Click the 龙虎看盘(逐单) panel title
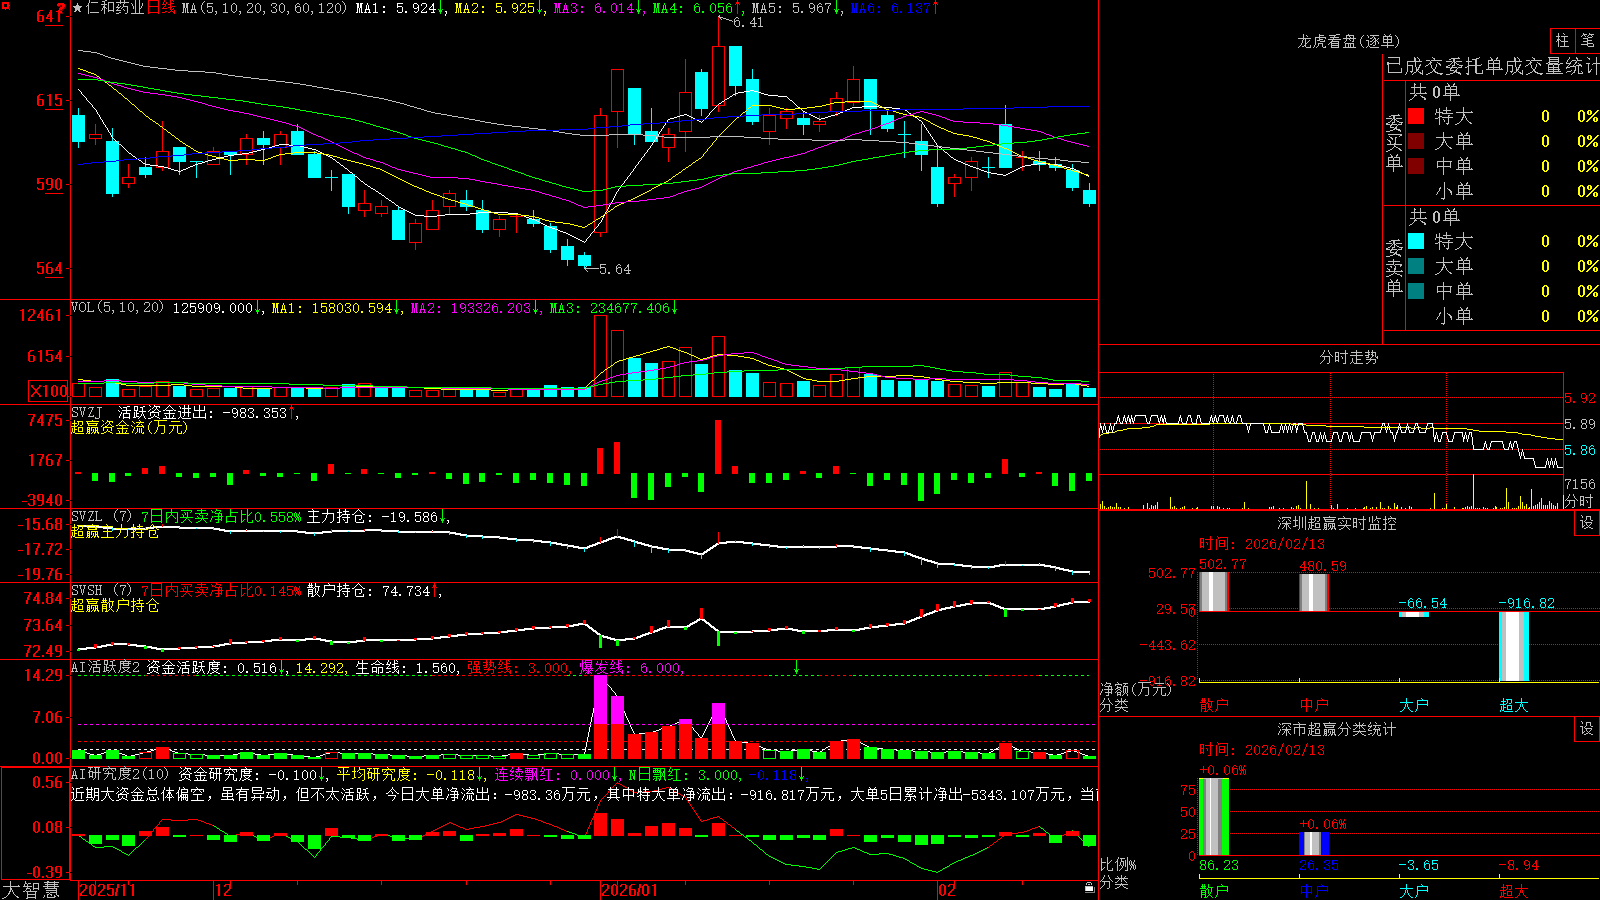The image size is (1600, 900). [x=1348, y=41]
